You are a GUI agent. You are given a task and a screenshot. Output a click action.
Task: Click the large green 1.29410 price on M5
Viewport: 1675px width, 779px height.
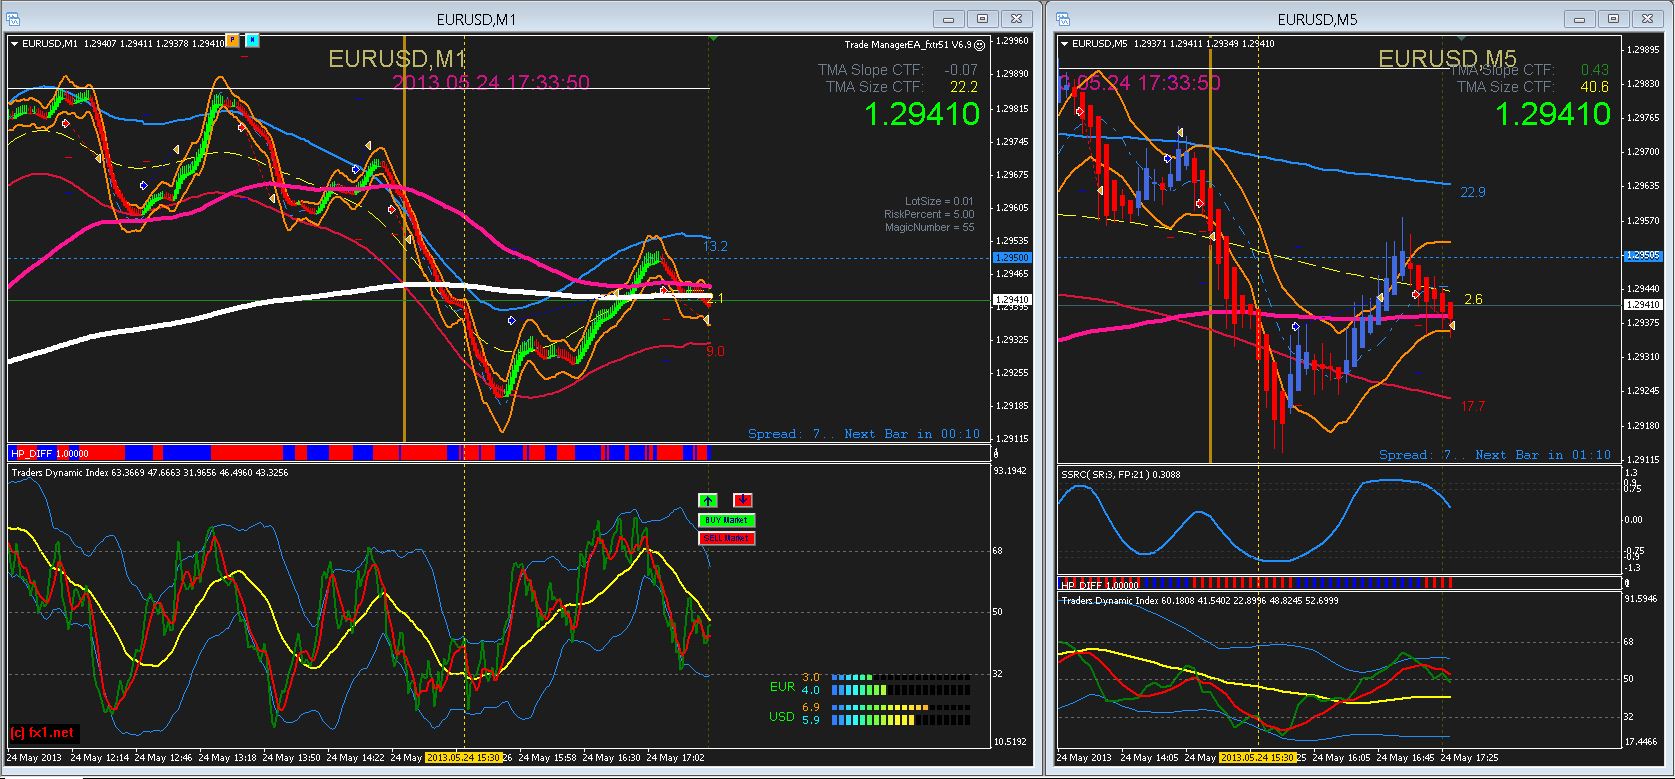coord(1553,115)
